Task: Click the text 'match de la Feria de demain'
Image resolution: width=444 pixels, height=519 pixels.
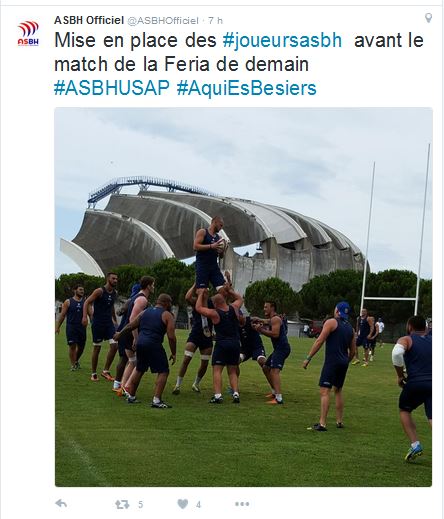Action: (181, 64)
